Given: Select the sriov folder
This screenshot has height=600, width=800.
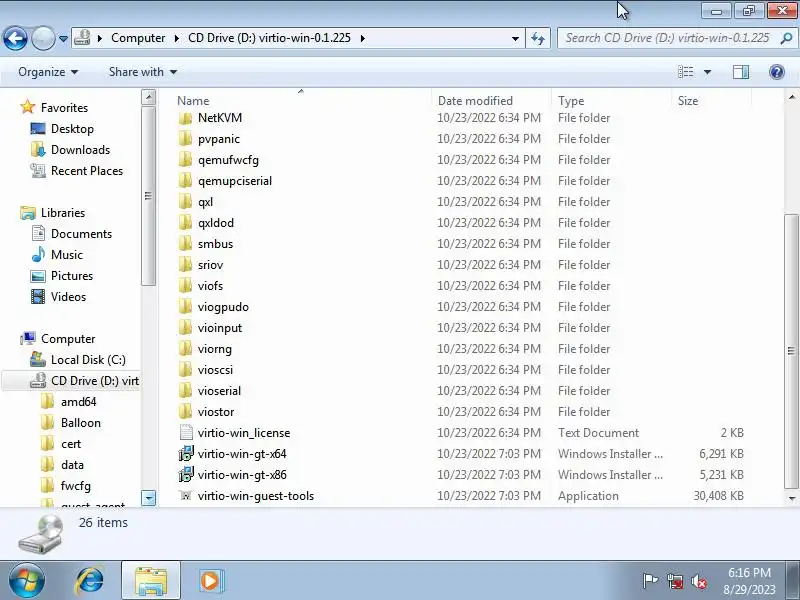Looking at the screenshot, I should pos(210,265).
